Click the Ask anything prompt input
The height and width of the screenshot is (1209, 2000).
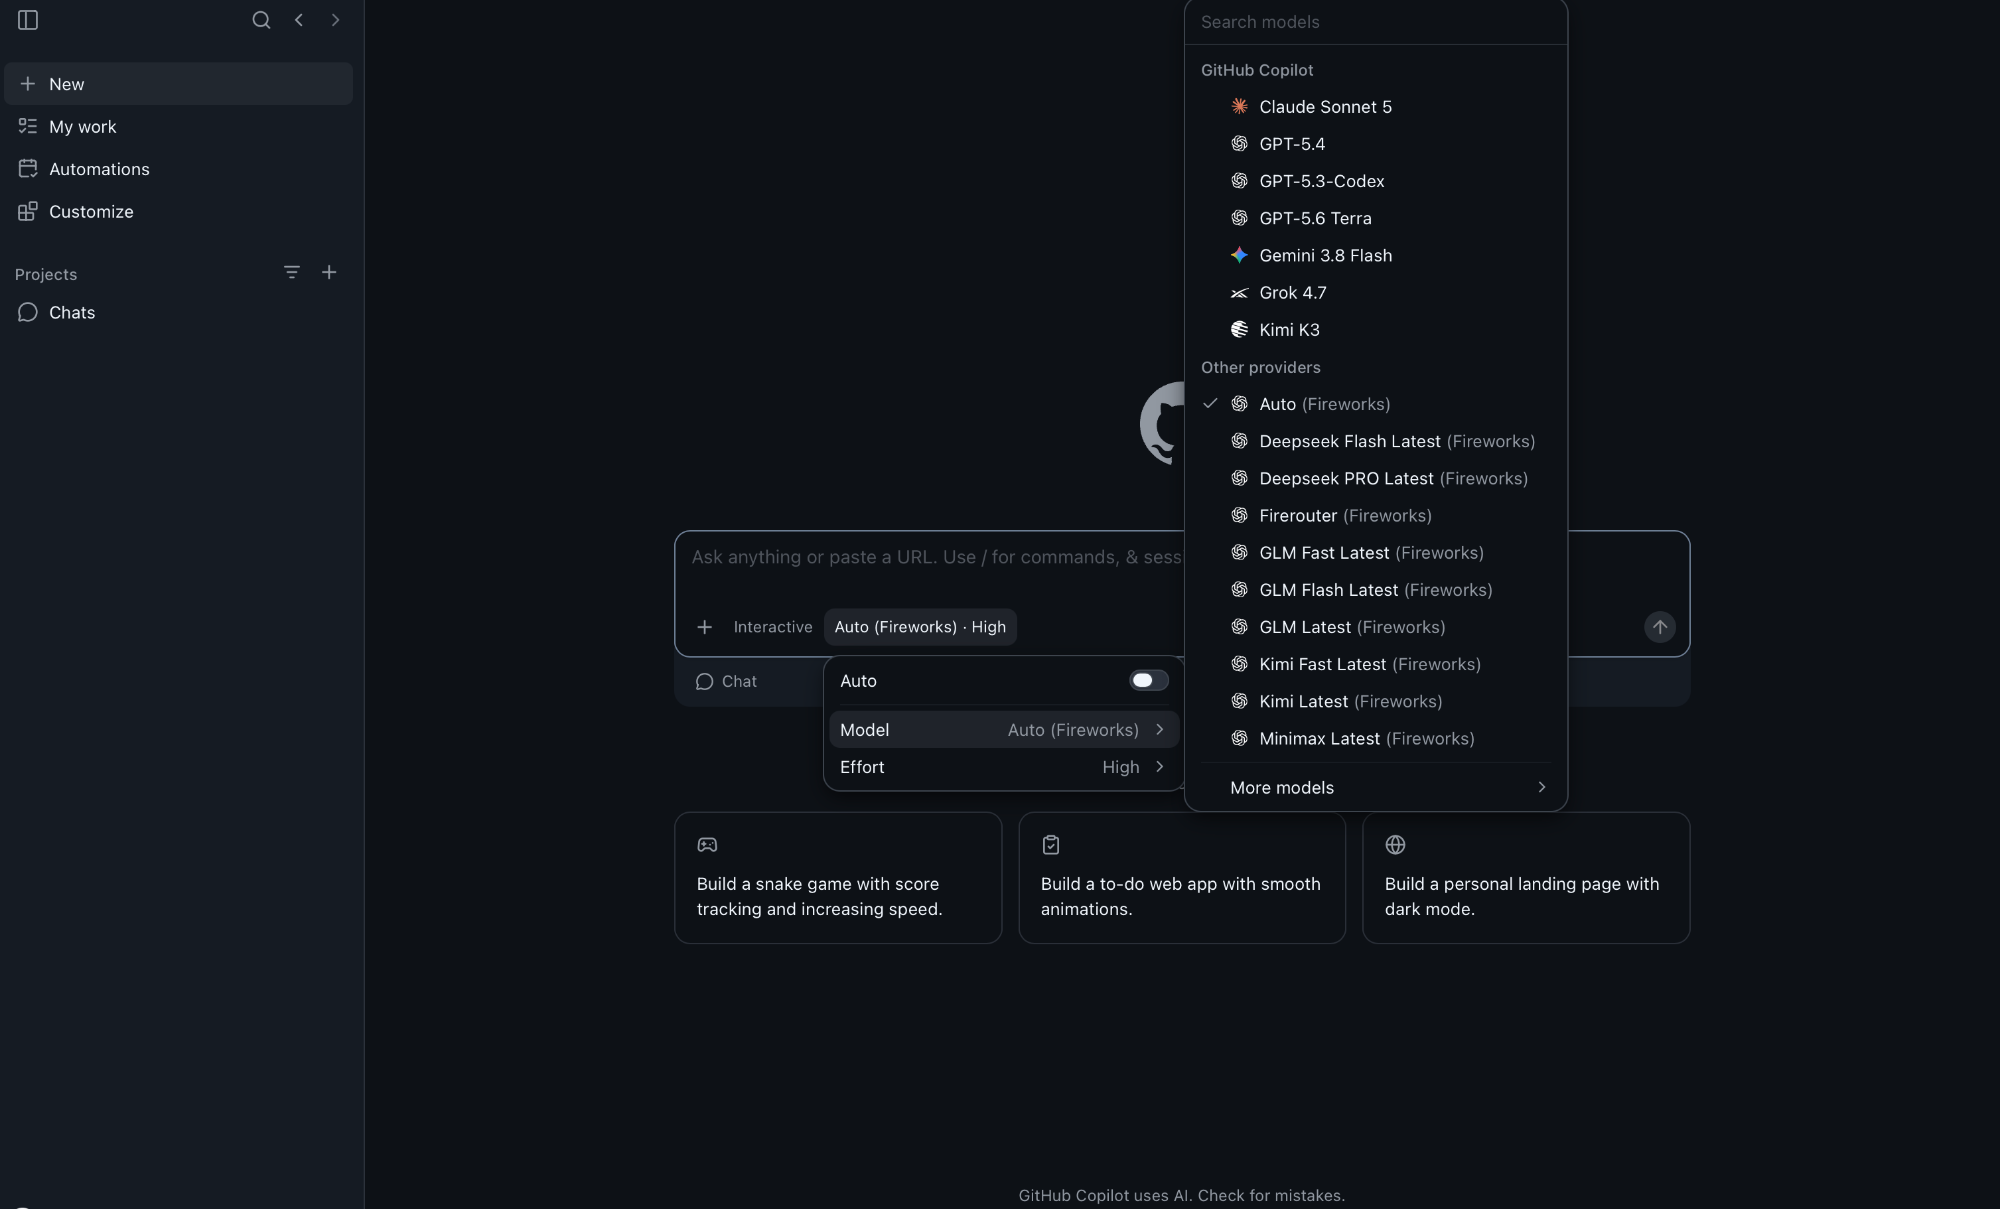click(936, 557)
